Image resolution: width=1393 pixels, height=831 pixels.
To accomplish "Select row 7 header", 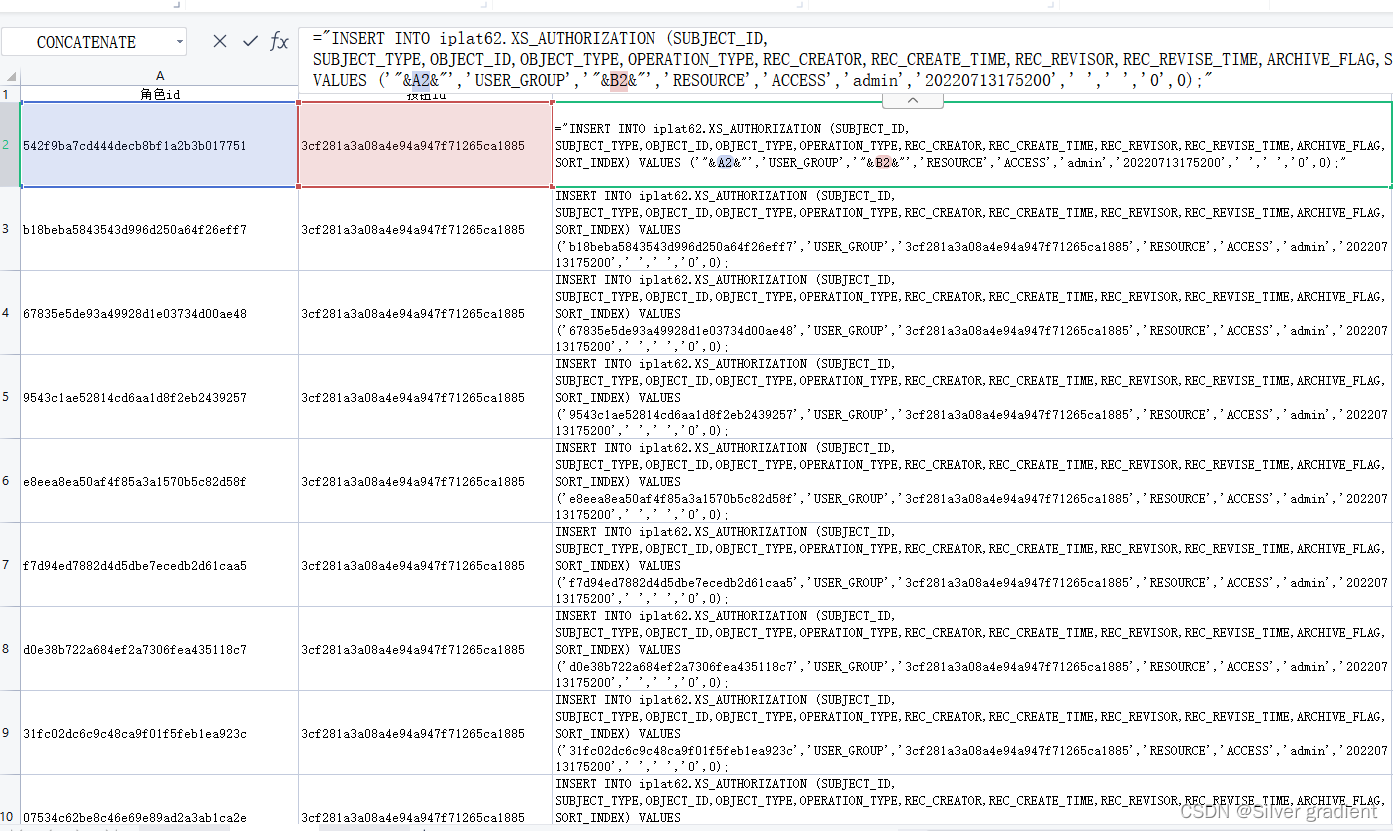I will [x=10, y=565].
